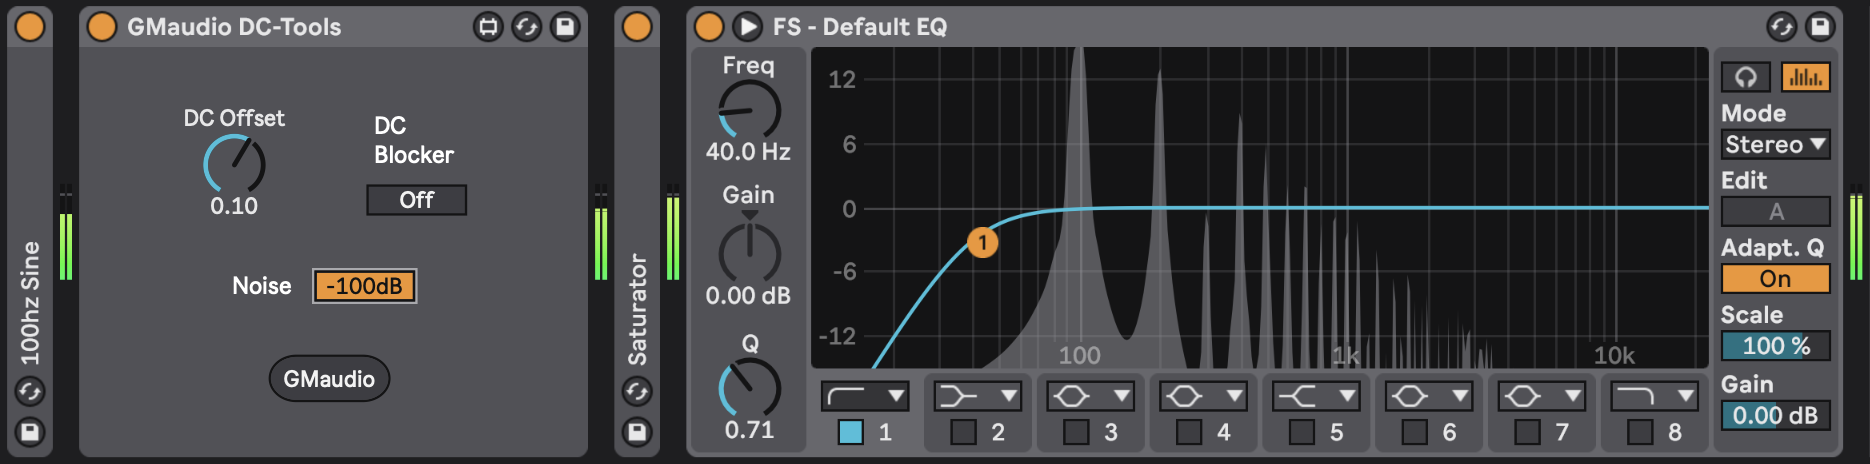The image size is (1870, 464).
Task: Toggle the DC Blocker Off switch
Action: tap(416, 200)
